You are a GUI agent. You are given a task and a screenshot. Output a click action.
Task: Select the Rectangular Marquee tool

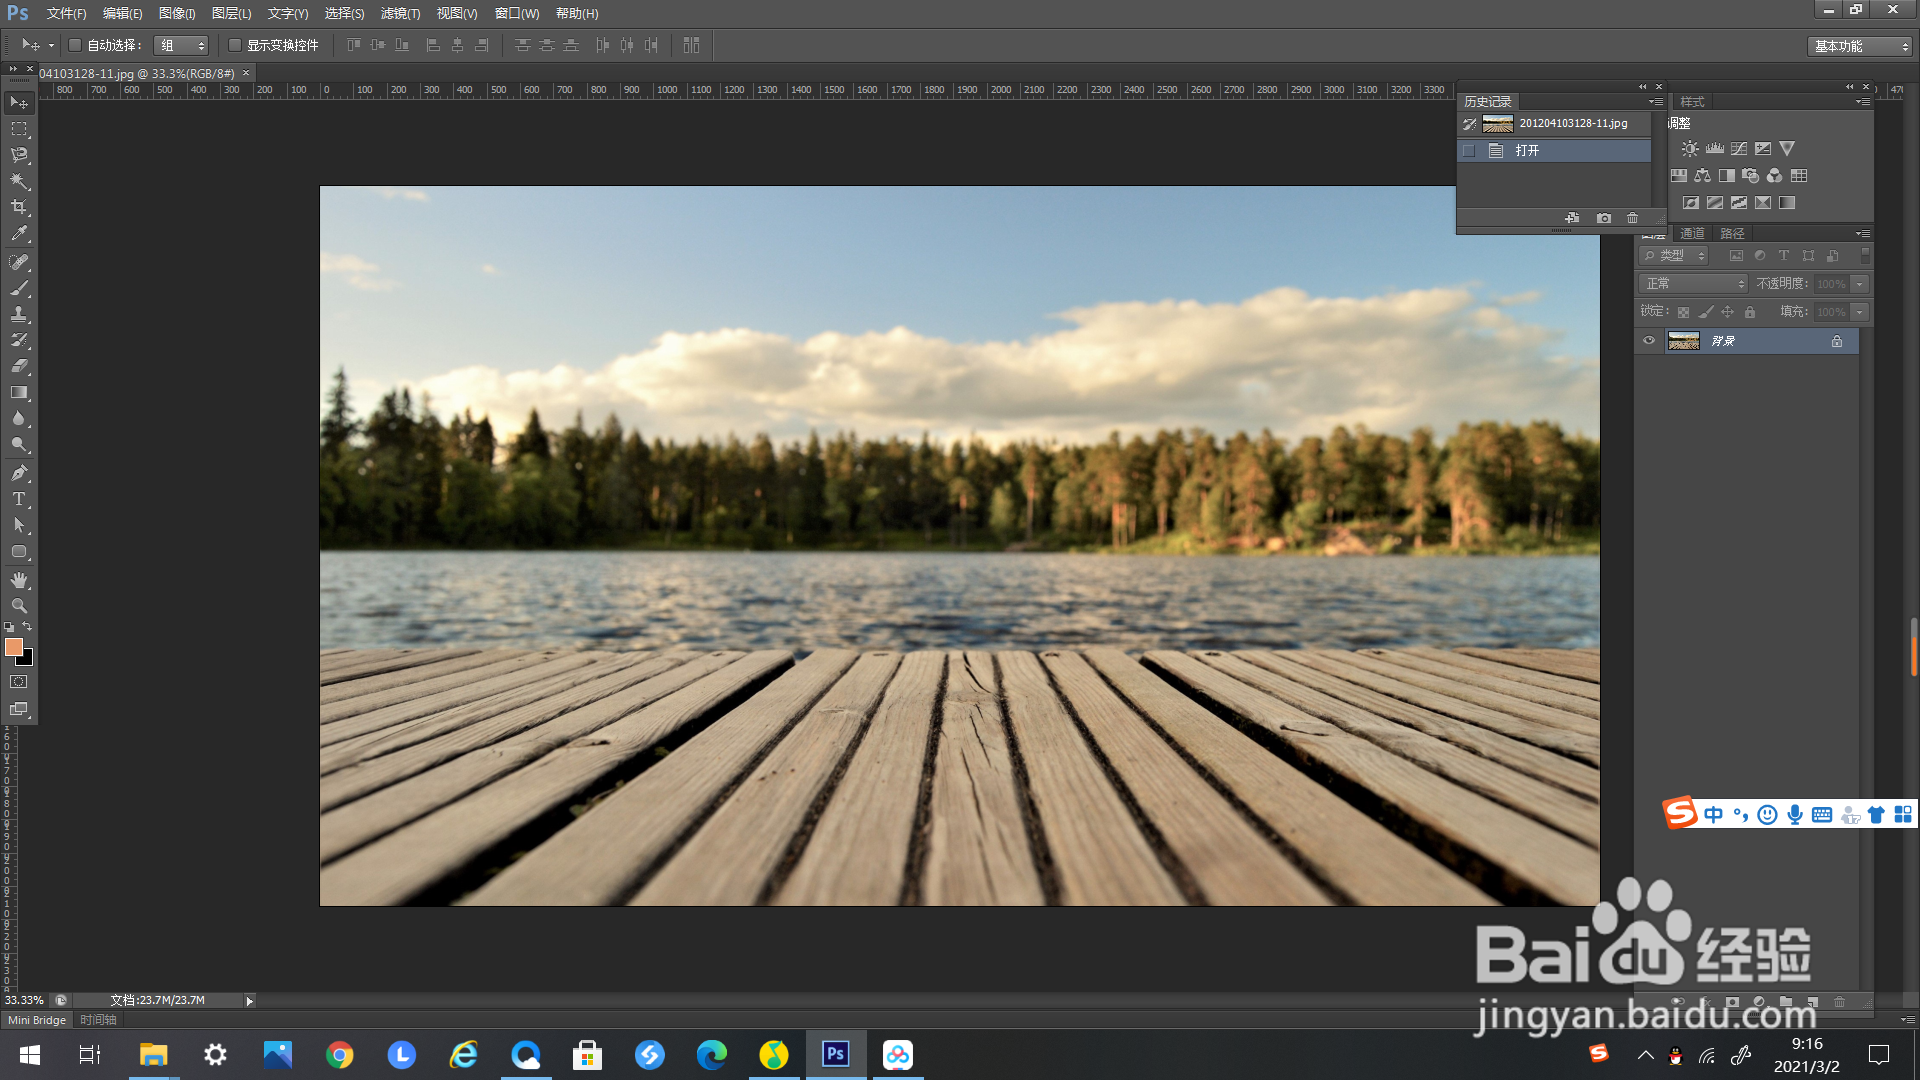pyautogui.click(x=19, y=129)
